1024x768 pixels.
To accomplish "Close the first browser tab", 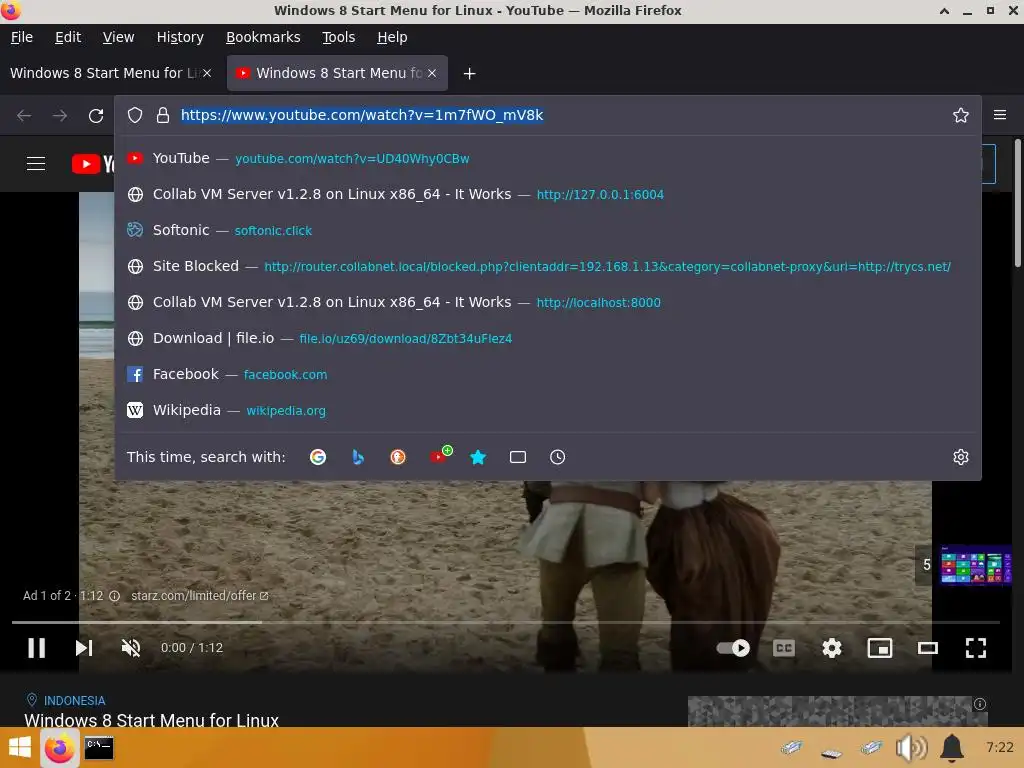I will coord(207,73).
